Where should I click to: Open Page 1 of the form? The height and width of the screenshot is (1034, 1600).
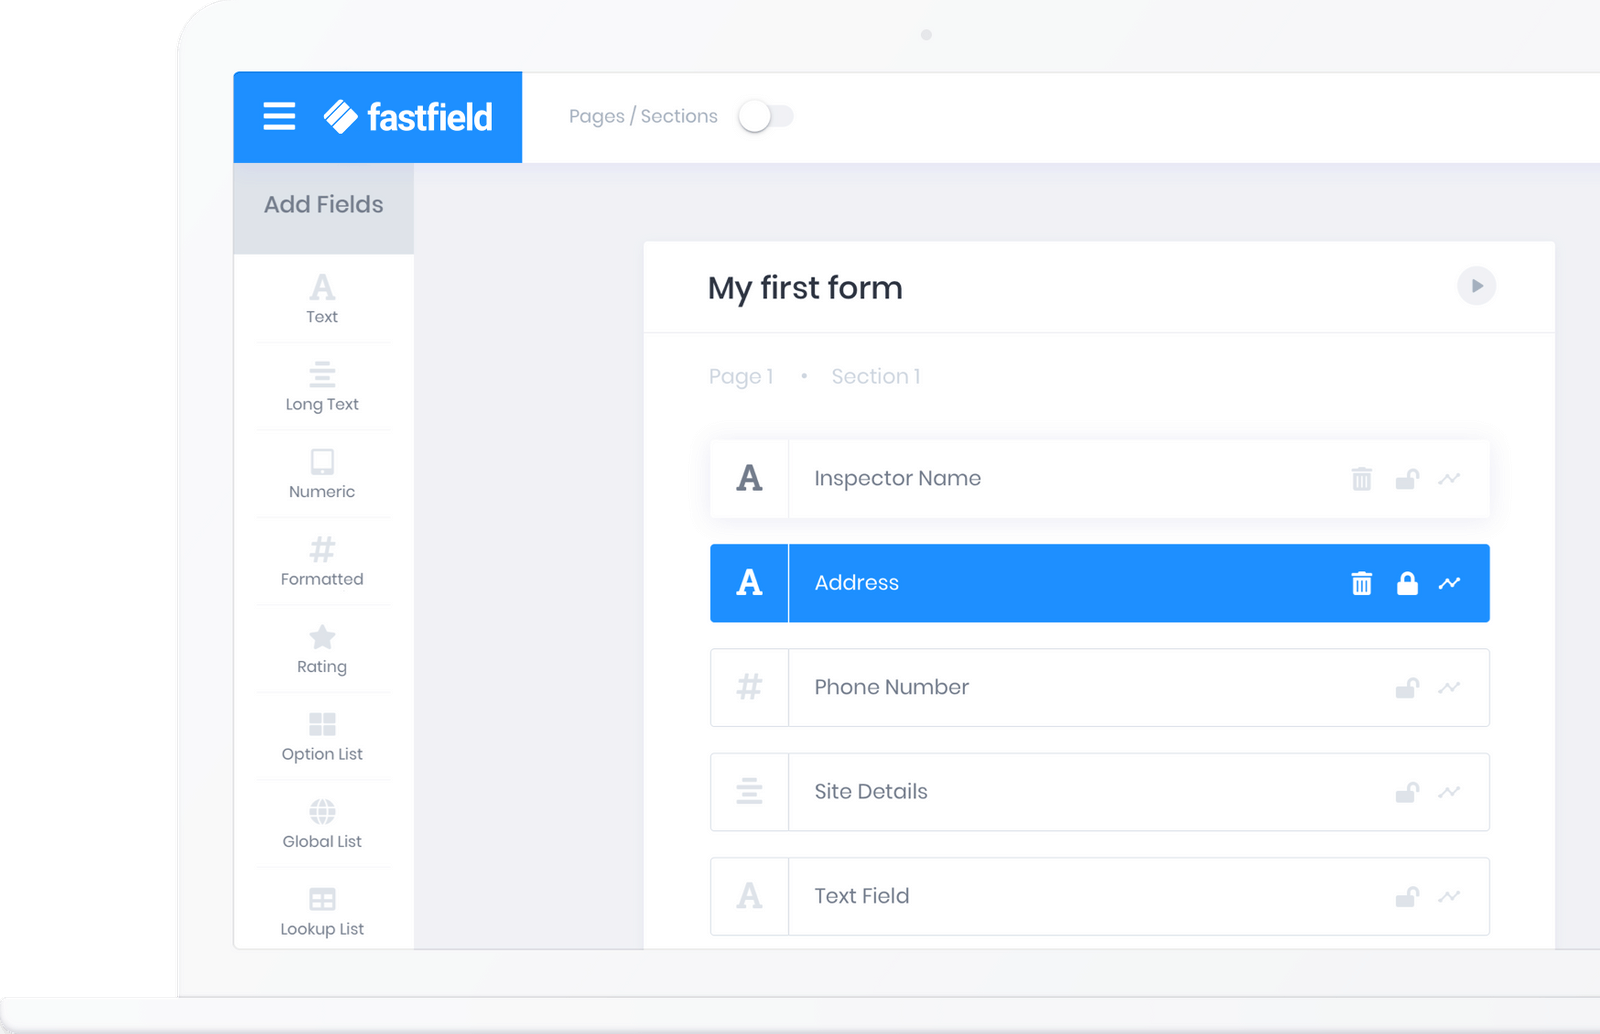(741, 376)
